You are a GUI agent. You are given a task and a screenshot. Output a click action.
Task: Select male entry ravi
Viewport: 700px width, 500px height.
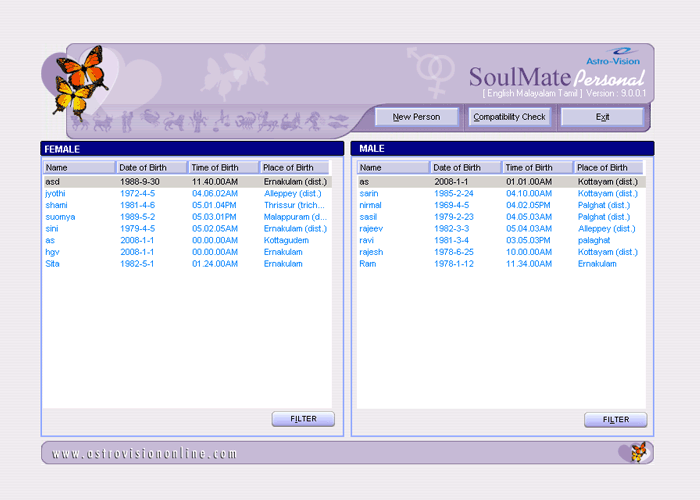coord(501,240)
